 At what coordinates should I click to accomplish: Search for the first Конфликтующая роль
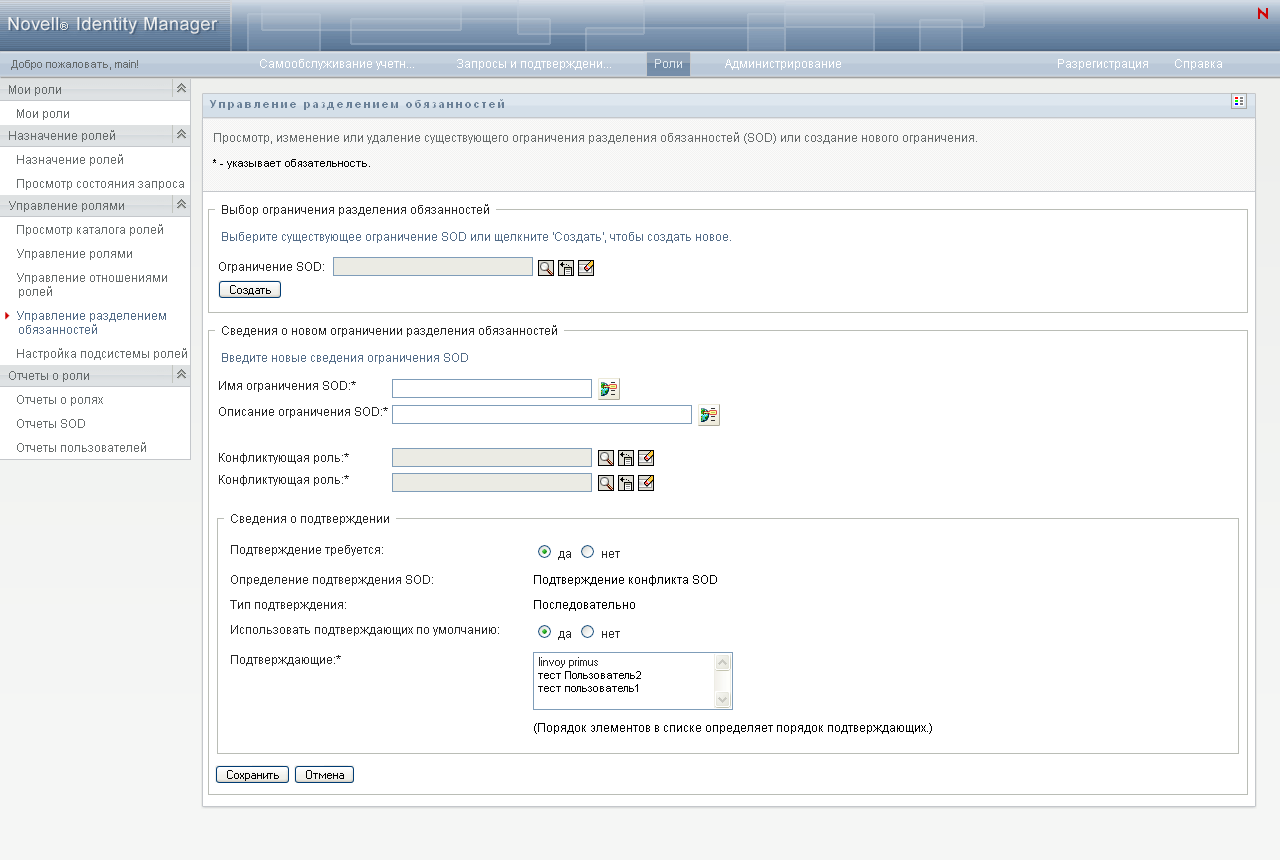[606, 458]
